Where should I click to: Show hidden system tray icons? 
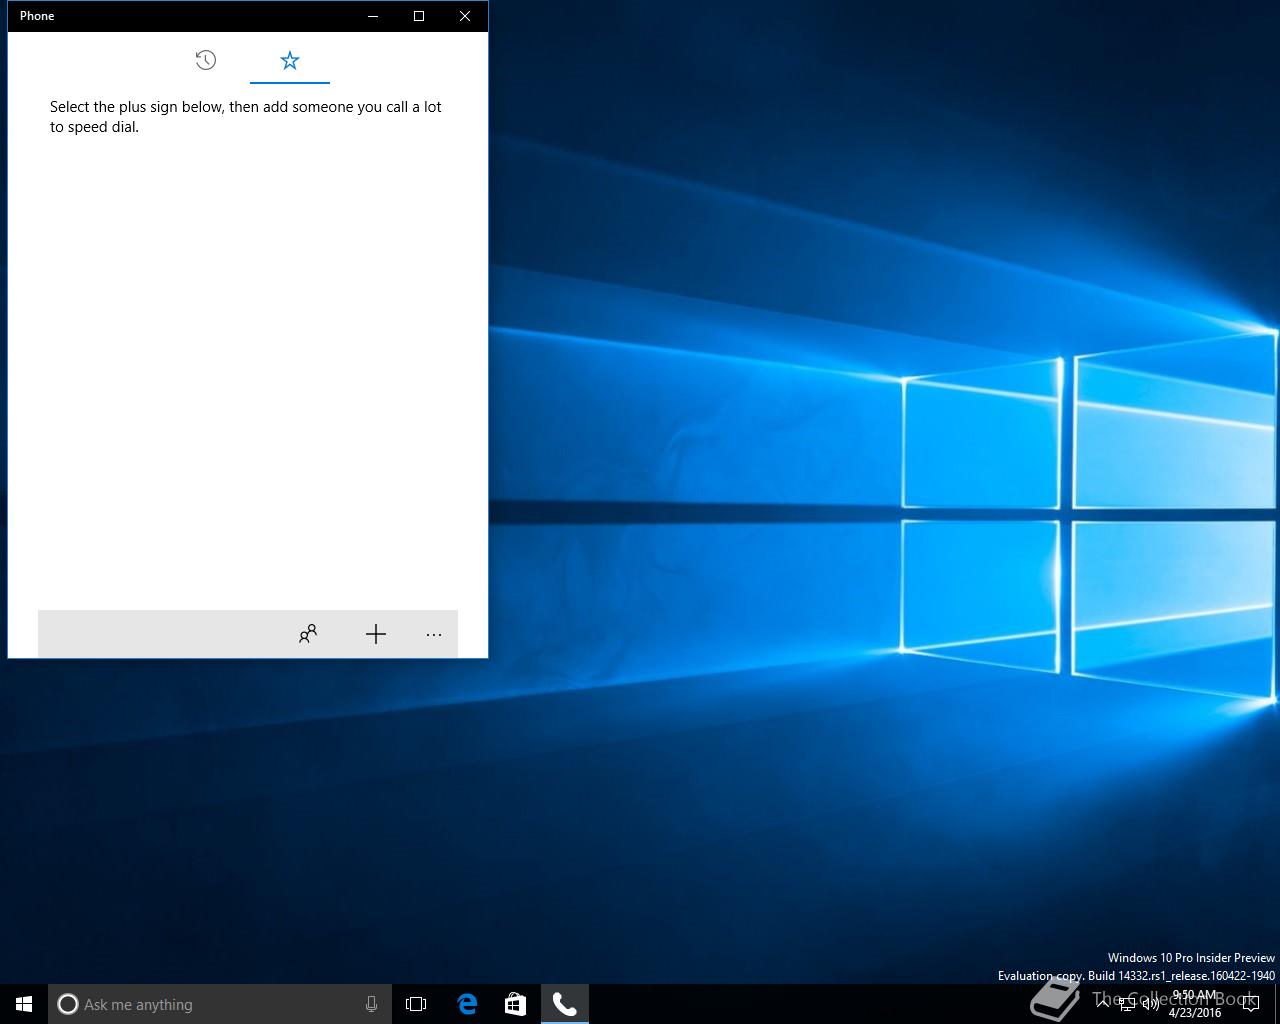click(x=1103, y=1004)
